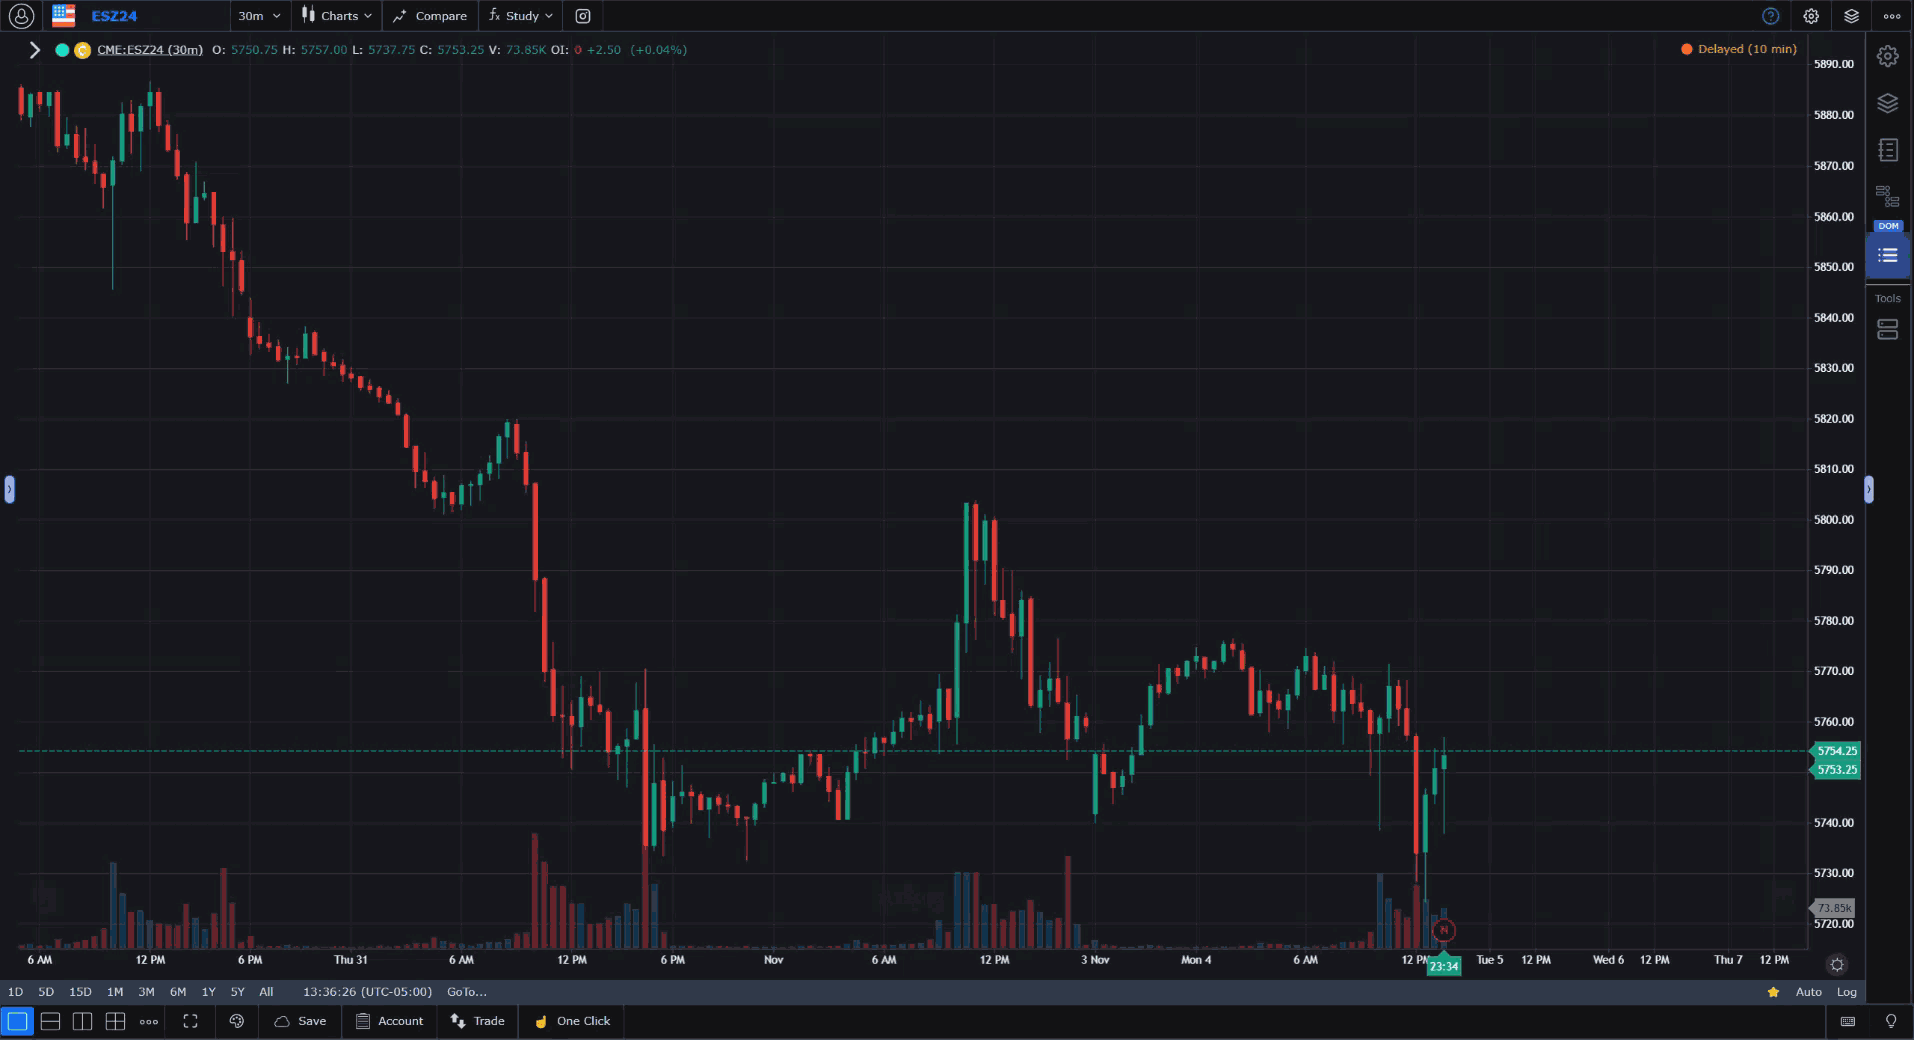This screenshot has width=1914, height=1040.
Task: Expand the Charts type dropdown
Action: tap(337, 16)
